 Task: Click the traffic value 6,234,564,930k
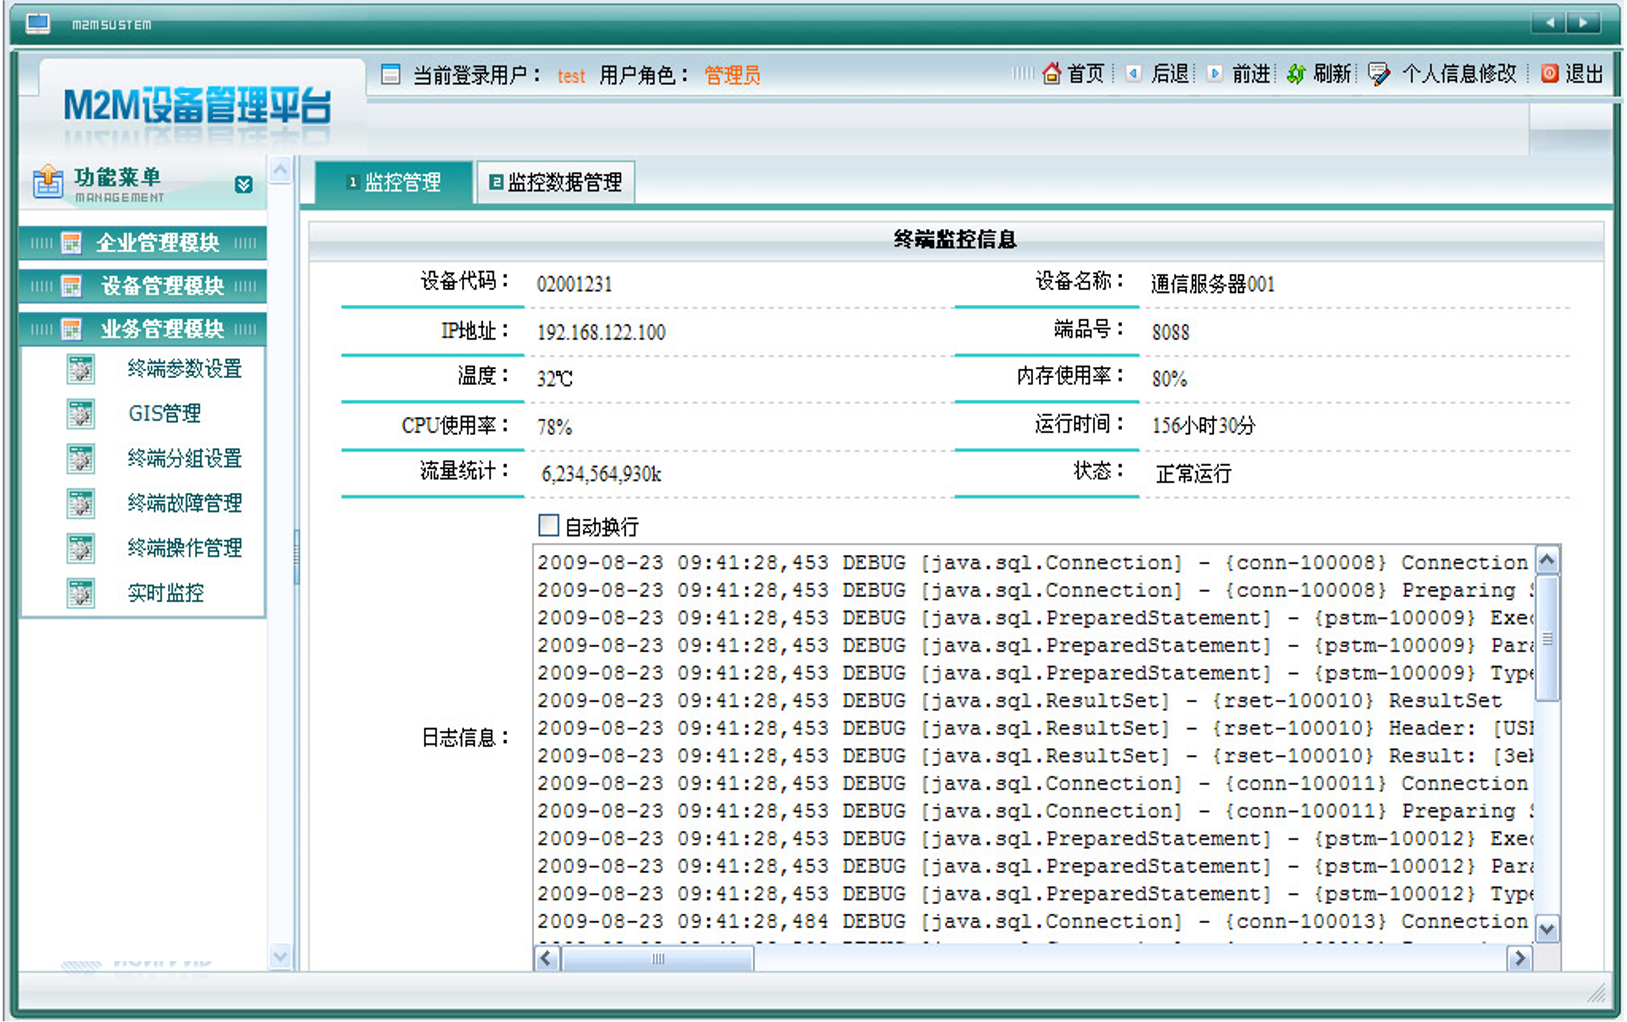tap(601, 474)
